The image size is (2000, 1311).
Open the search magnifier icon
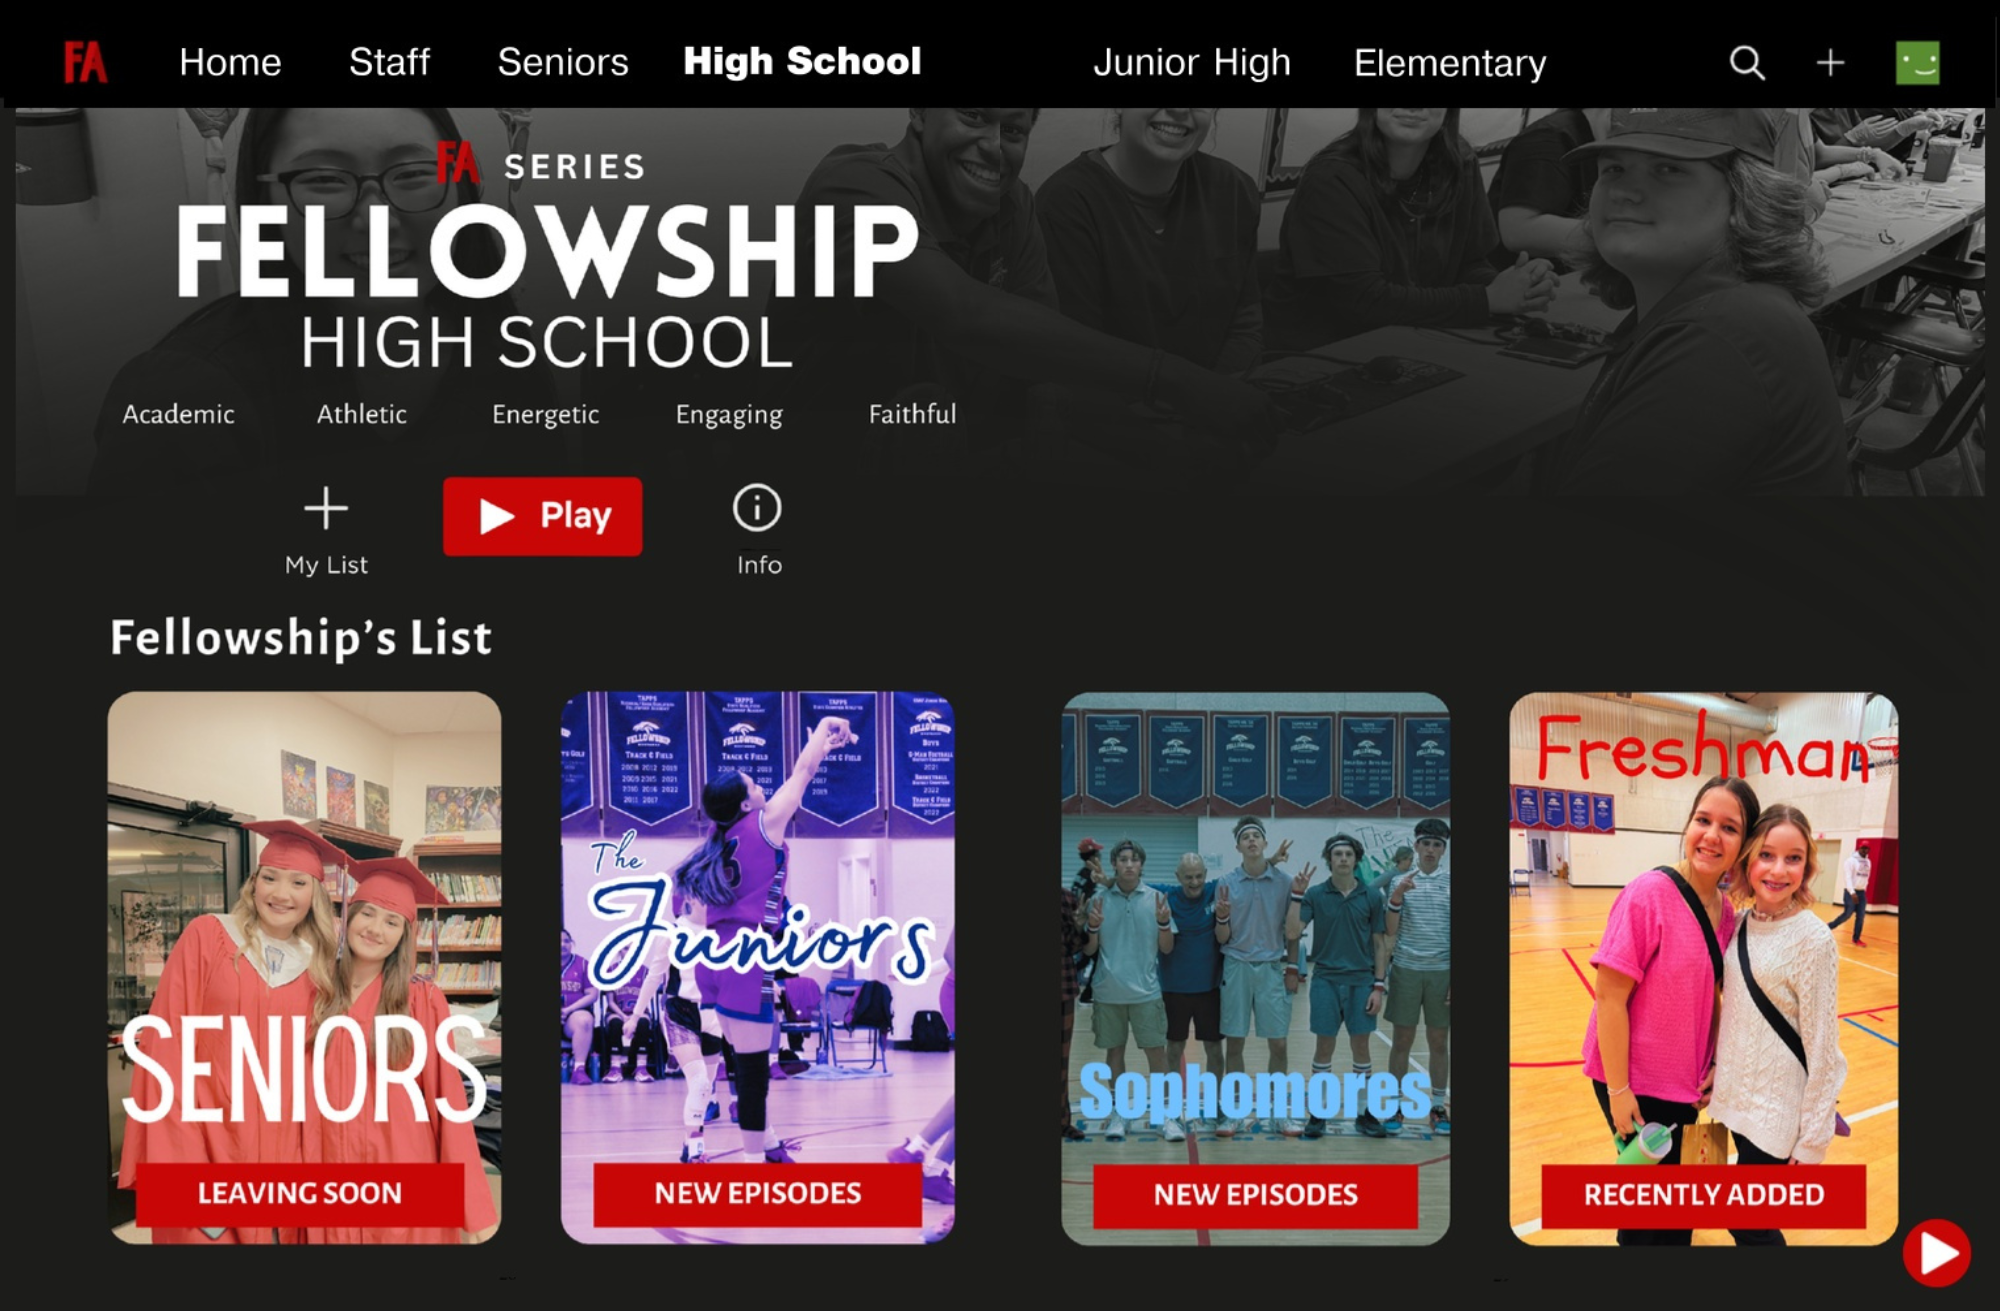1747,63
